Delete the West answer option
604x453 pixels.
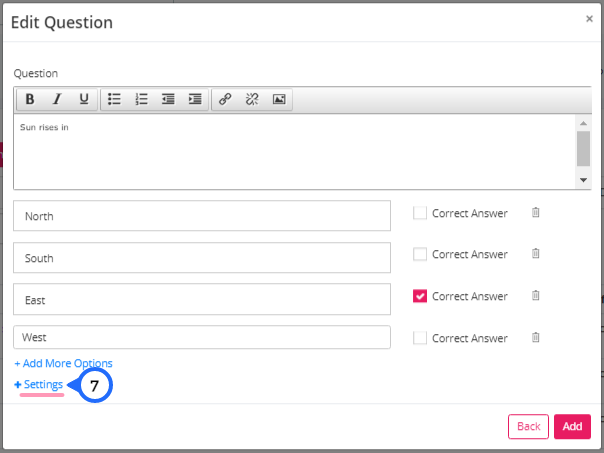click(535, 337)
